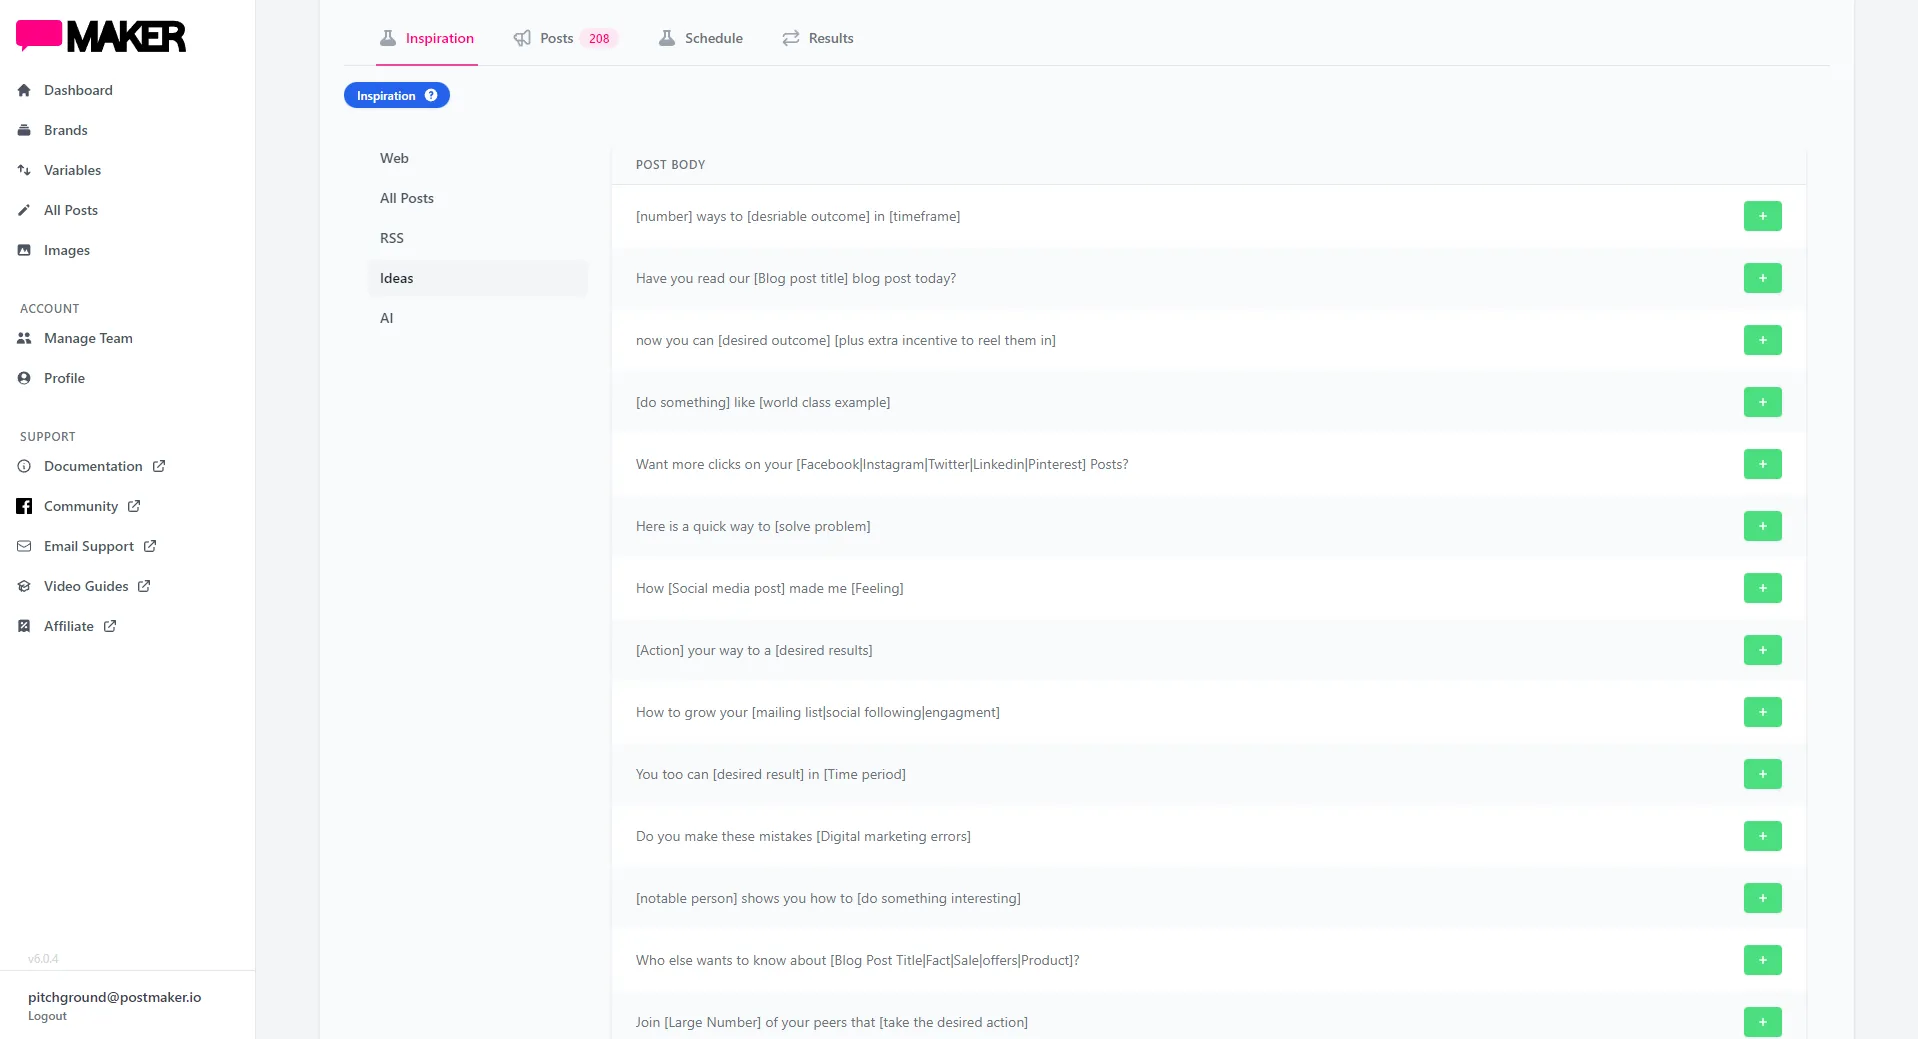Image resolution: width=1918 pixels, height=1039 pixels.
Task: Click the Manage Team people icon
Action: [x=24, y=338]
